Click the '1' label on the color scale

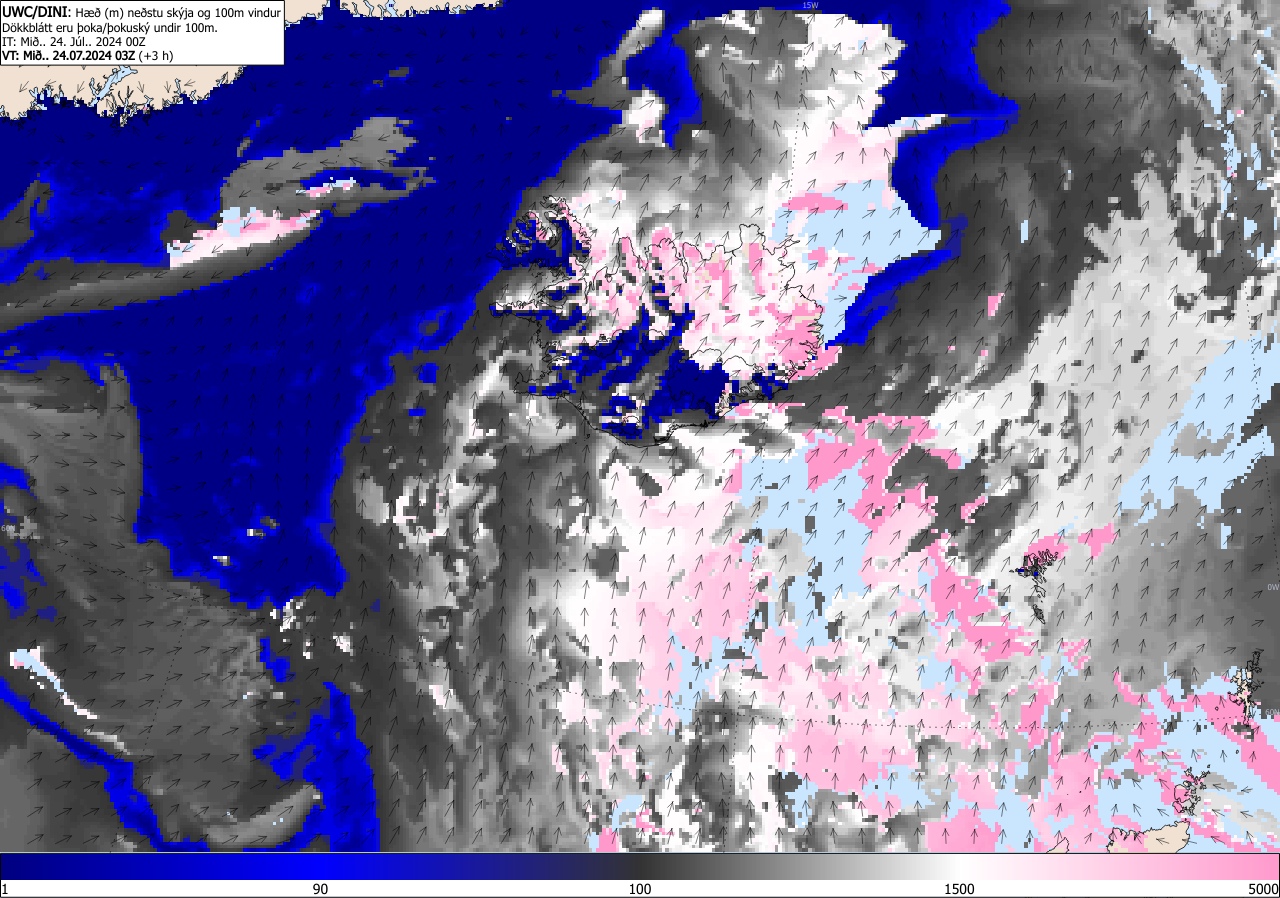pos(4,889)
